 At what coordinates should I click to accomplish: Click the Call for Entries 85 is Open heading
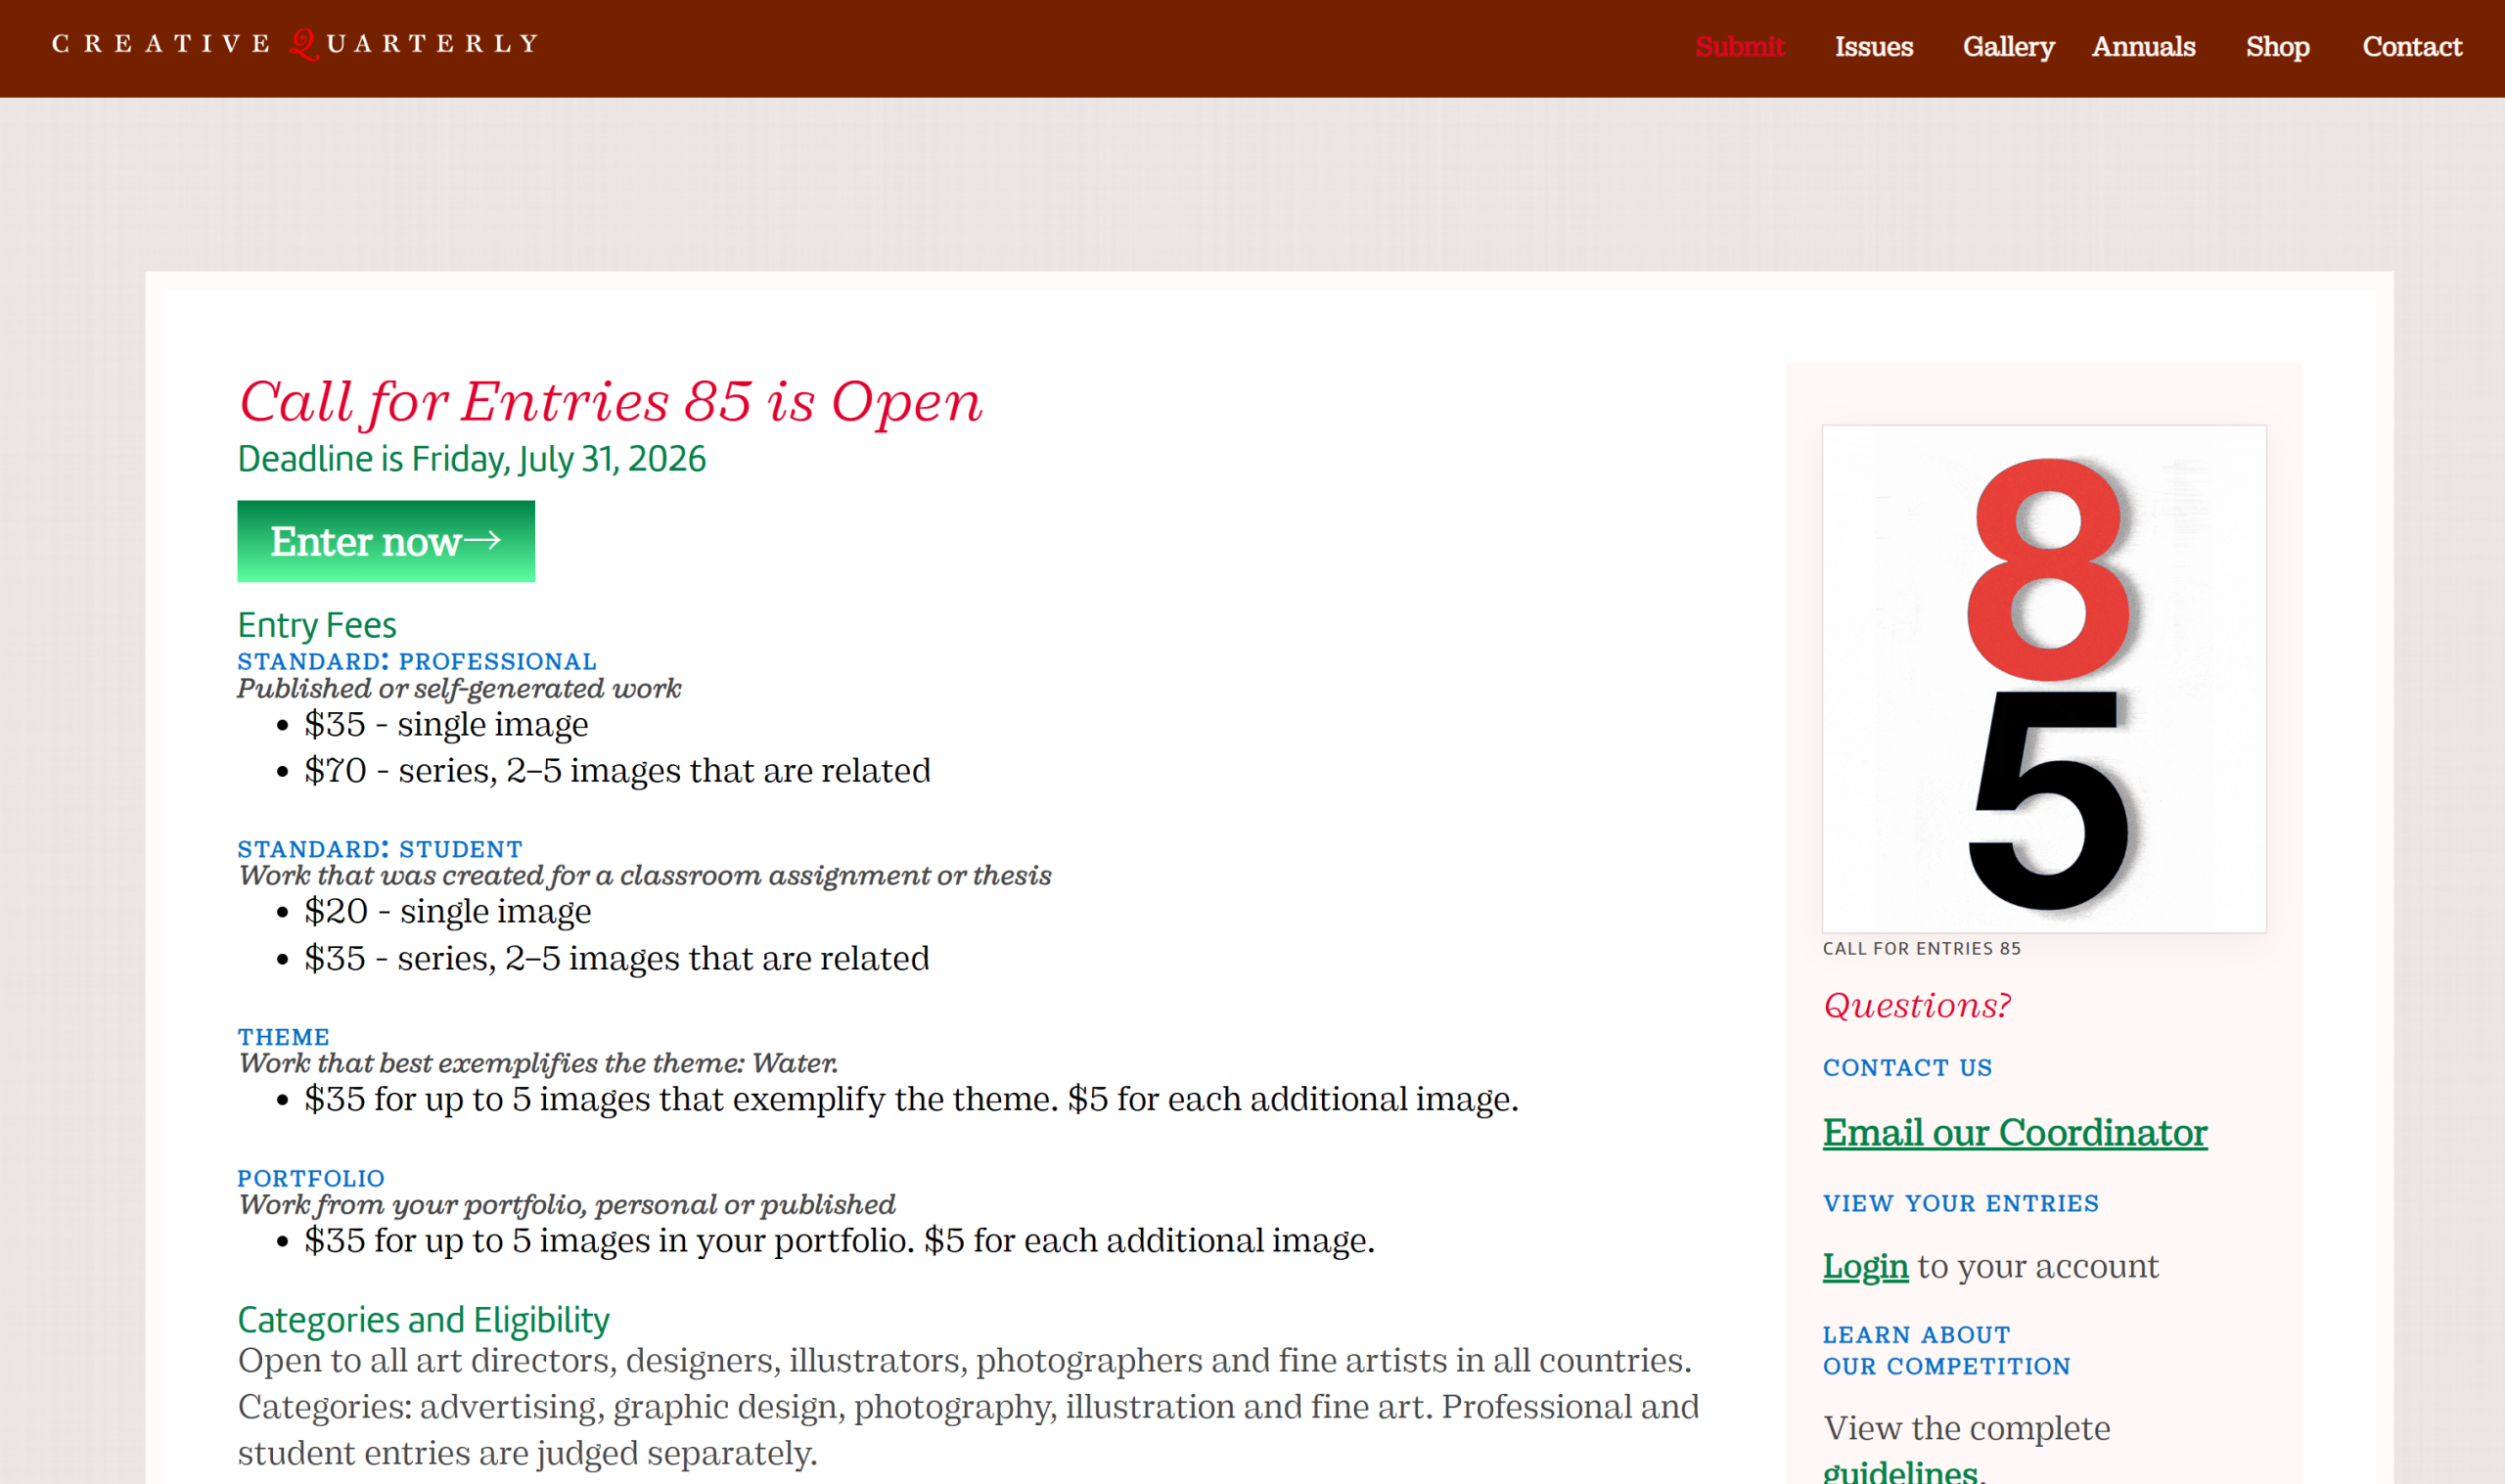(610, 402)
